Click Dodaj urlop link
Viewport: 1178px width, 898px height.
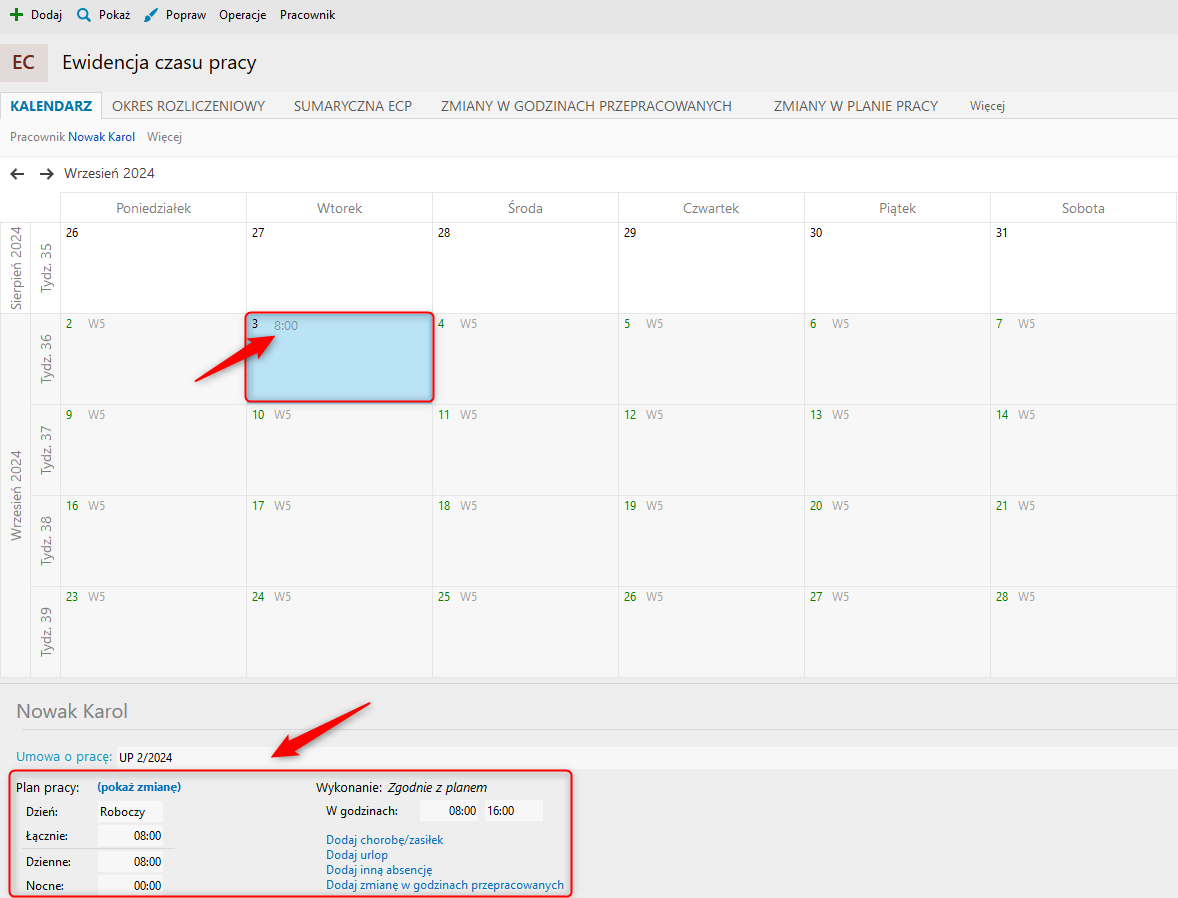357,855
